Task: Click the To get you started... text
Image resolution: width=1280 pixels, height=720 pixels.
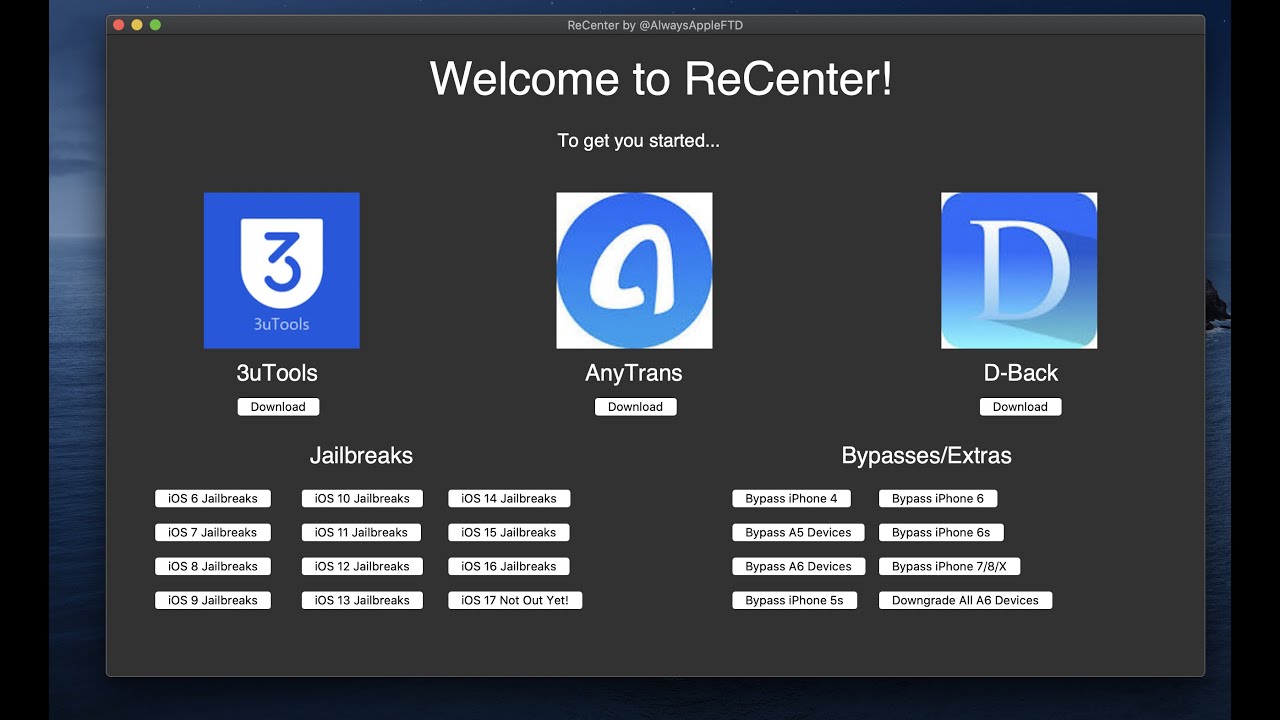Action: tap(639, 141)
